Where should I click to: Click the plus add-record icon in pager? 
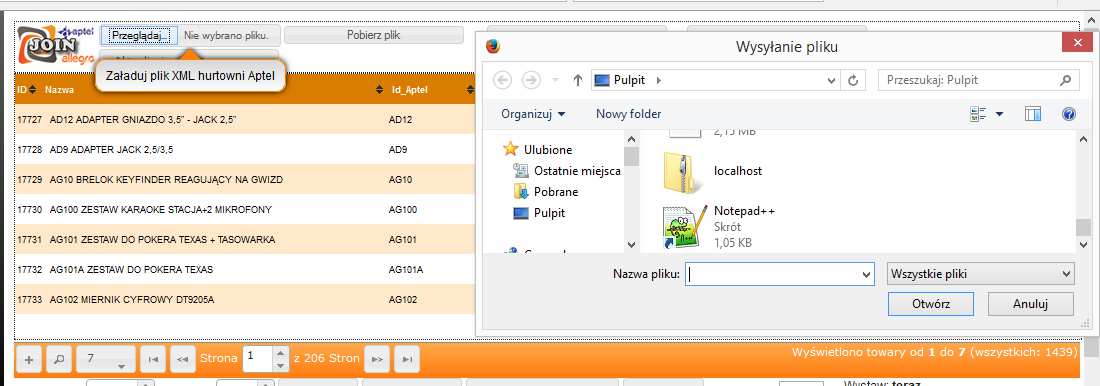coord(29,359)
